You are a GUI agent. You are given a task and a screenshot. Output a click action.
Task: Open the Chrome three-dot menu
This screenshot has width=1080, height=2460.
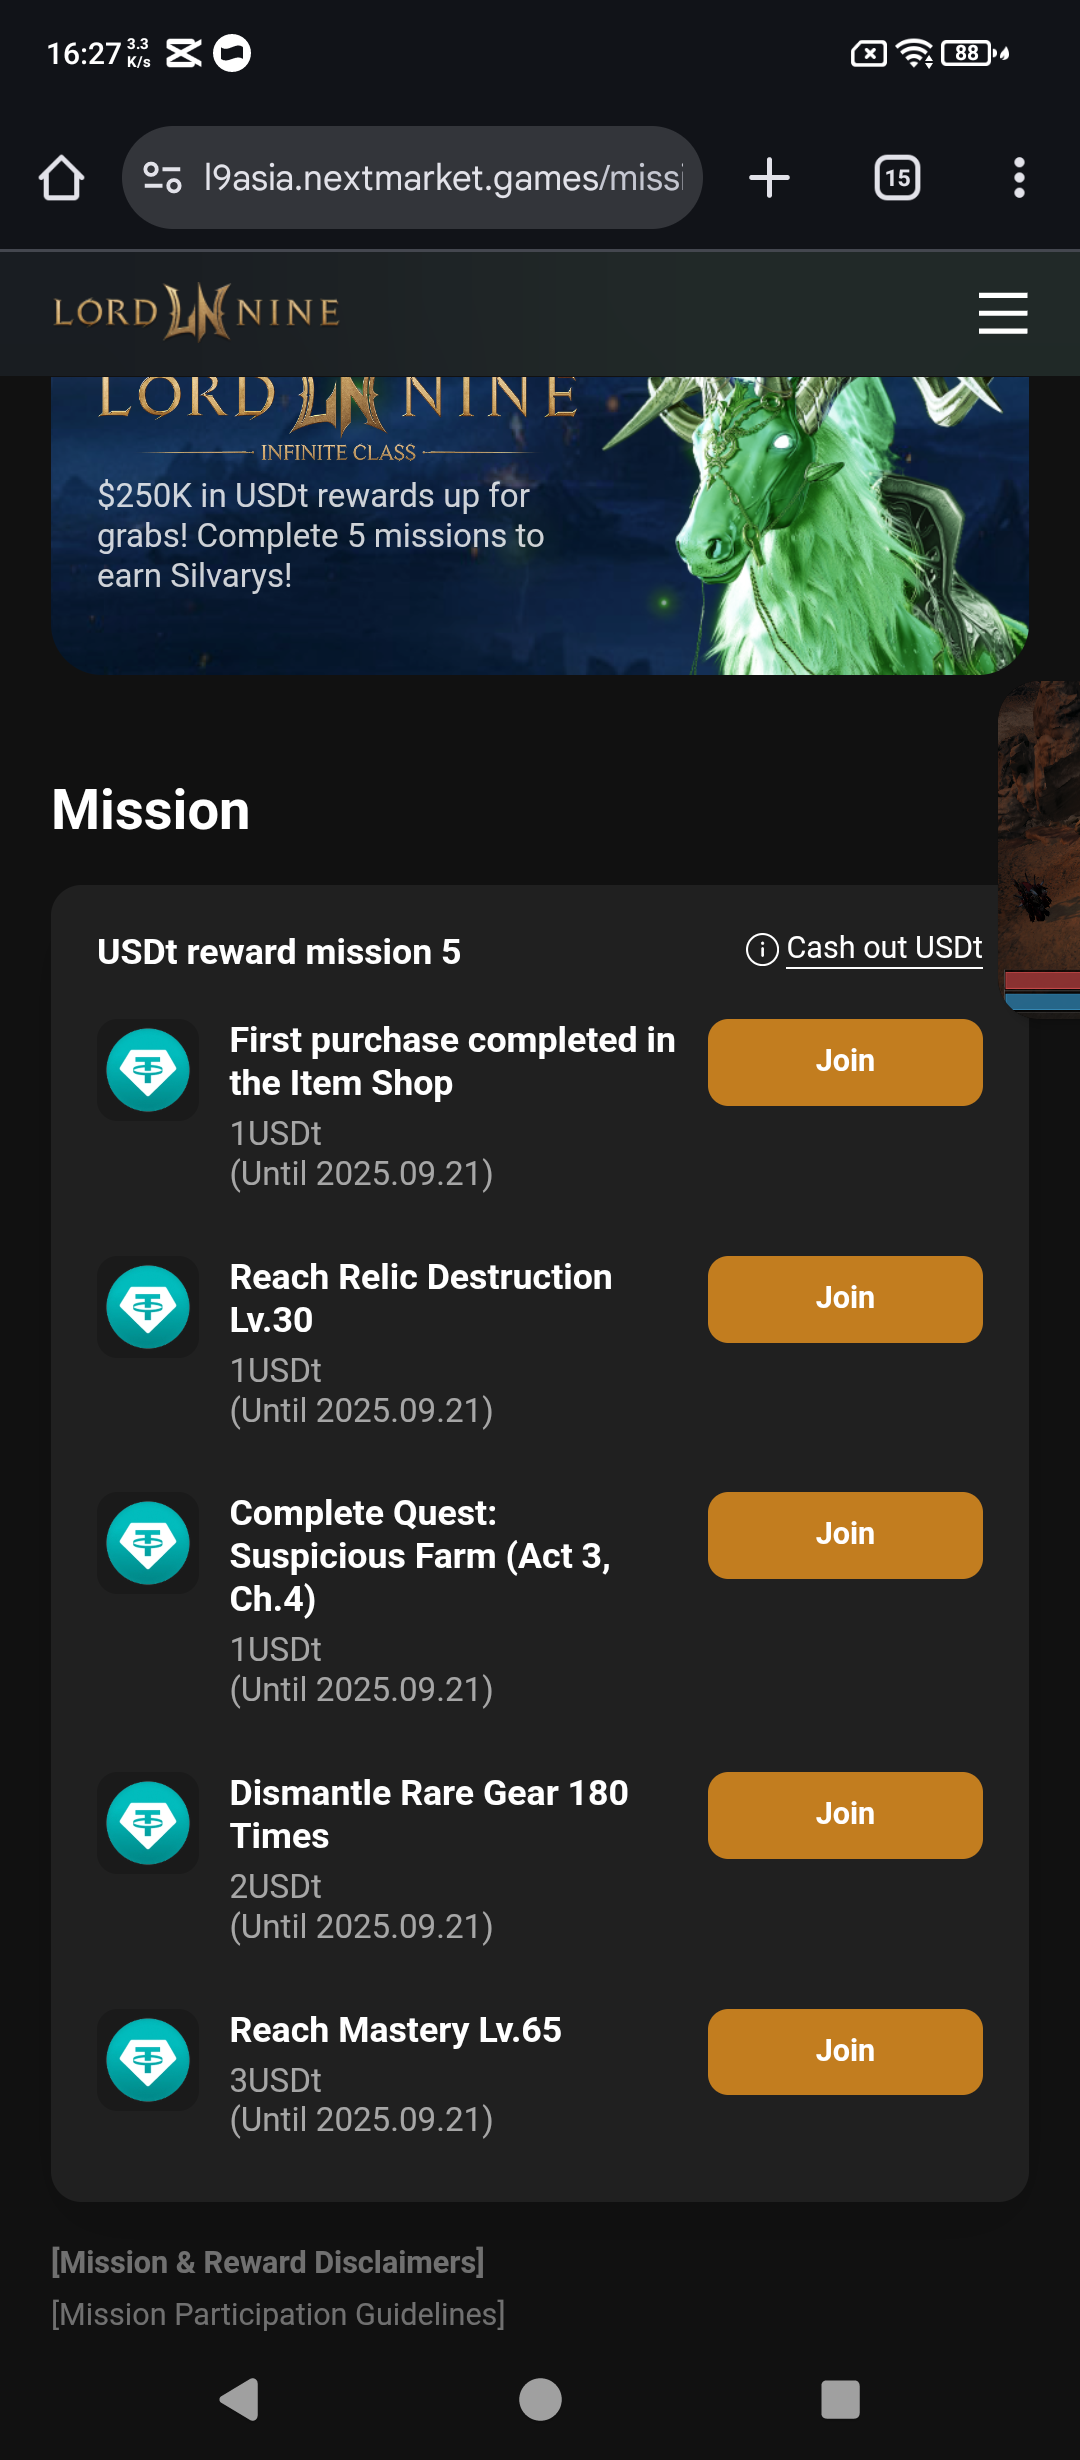tap(1019, 177)
